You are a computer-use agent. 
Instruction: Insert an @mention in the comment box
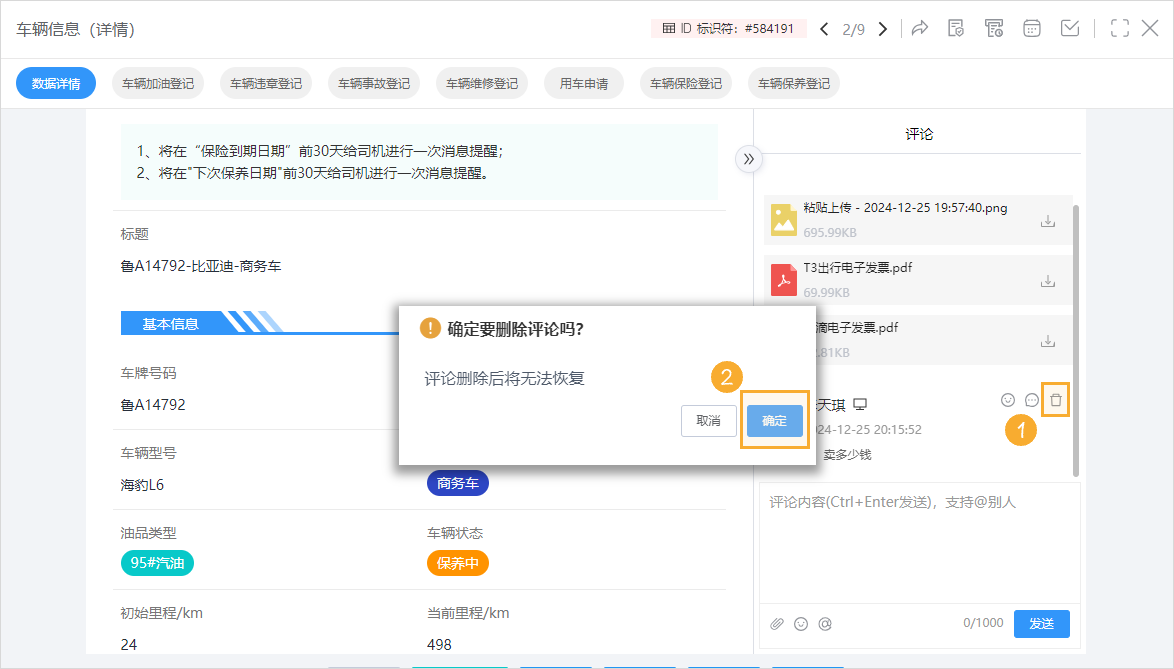point(825,623)
